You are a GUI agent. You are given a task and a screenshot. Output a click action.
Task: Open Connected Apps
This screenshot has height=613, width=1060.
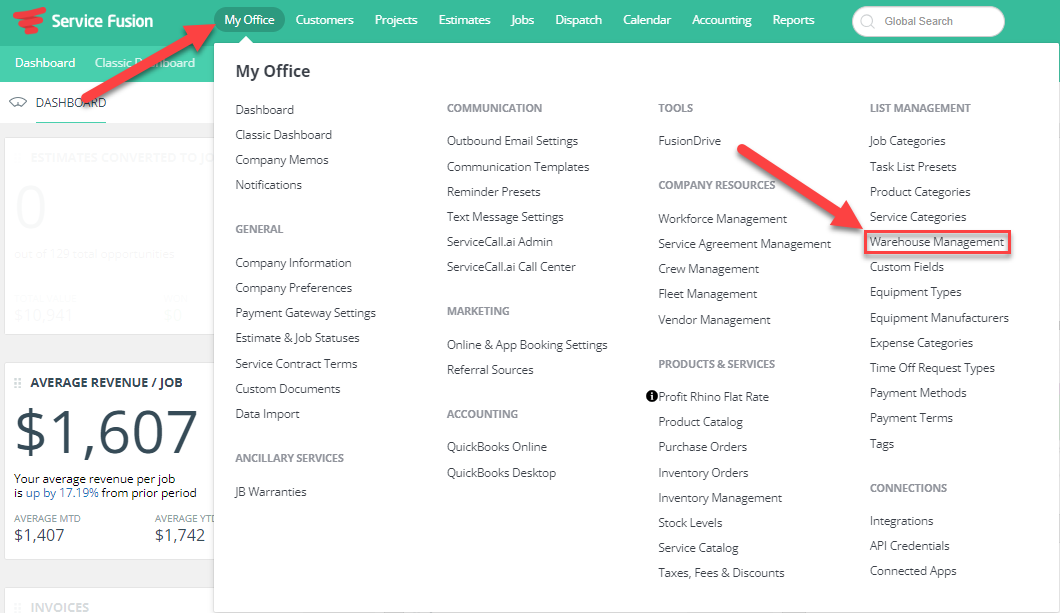(x=913, y=571)
